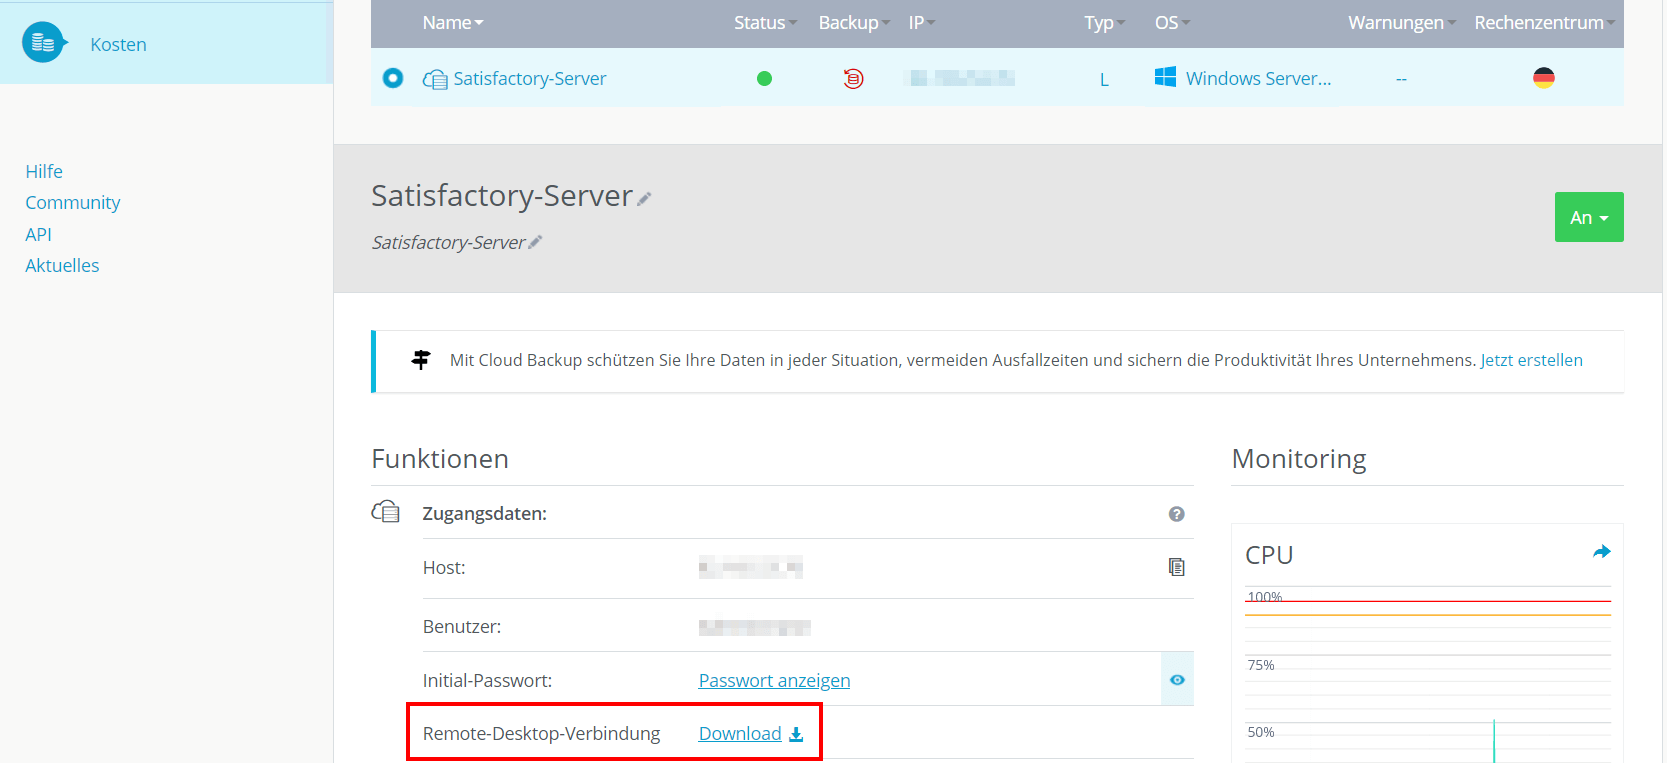Open Zugangsdaten help question mark
Screen dimensions: 1667x763
pos(1177,514)
